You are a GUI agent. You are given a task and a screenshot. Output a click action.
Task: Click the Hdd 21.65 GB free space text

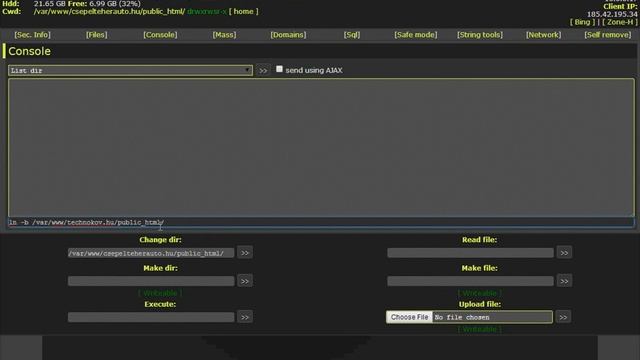coord(87,4)
